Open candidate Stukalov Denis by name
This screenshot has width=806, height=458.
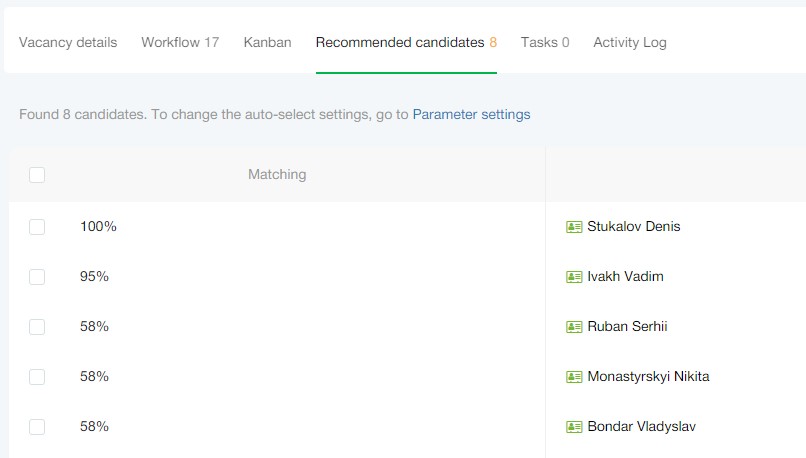pos(634,227)
